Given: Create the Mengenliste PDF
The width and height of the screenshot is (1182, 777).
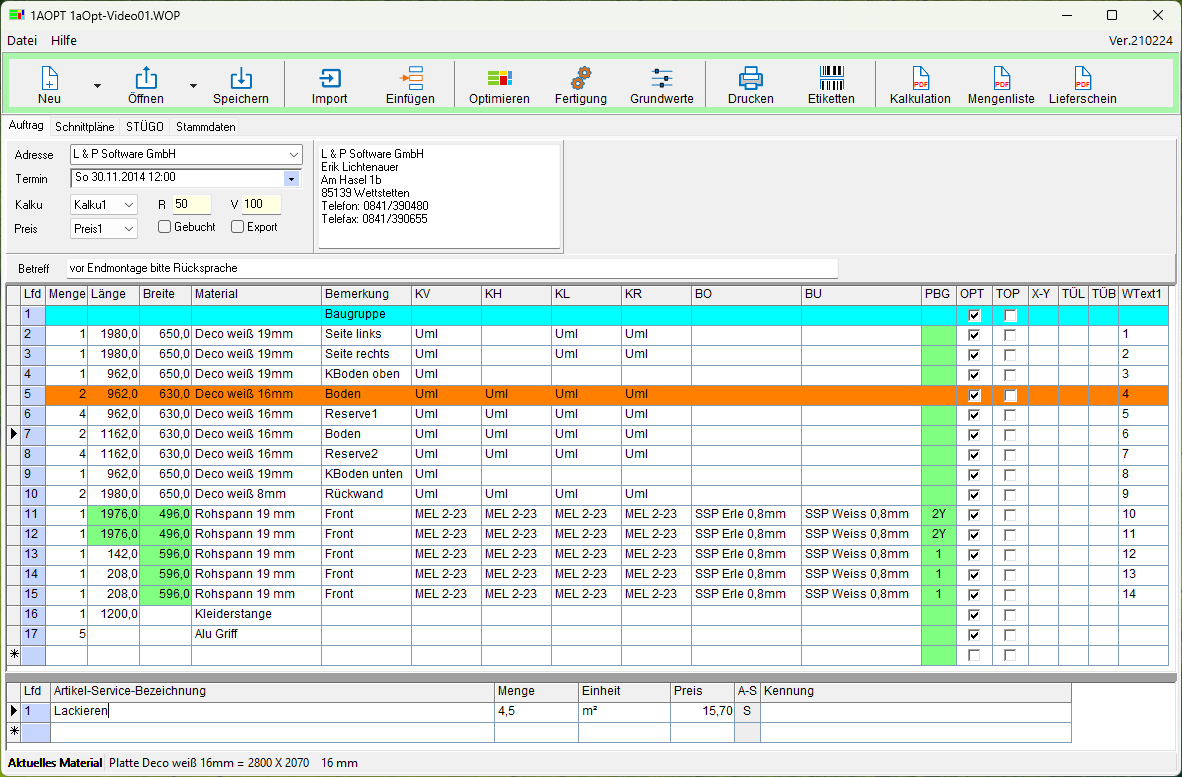Looking at the screenshot, I should [x=1001, y=84].
